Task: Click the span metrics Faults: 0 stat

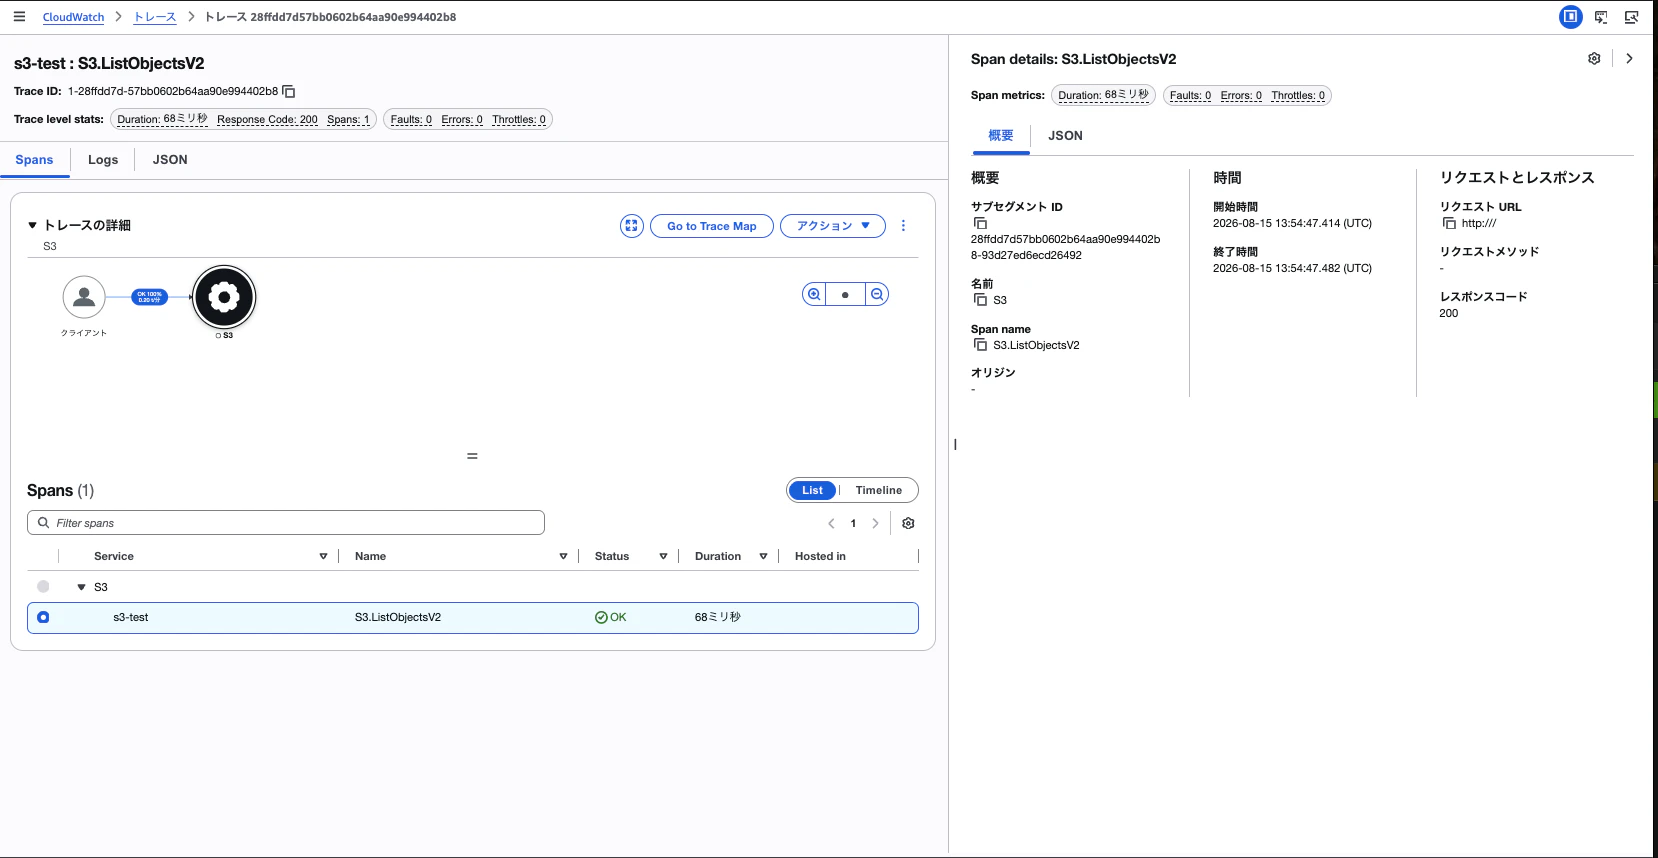Action: coord(1190,96)
